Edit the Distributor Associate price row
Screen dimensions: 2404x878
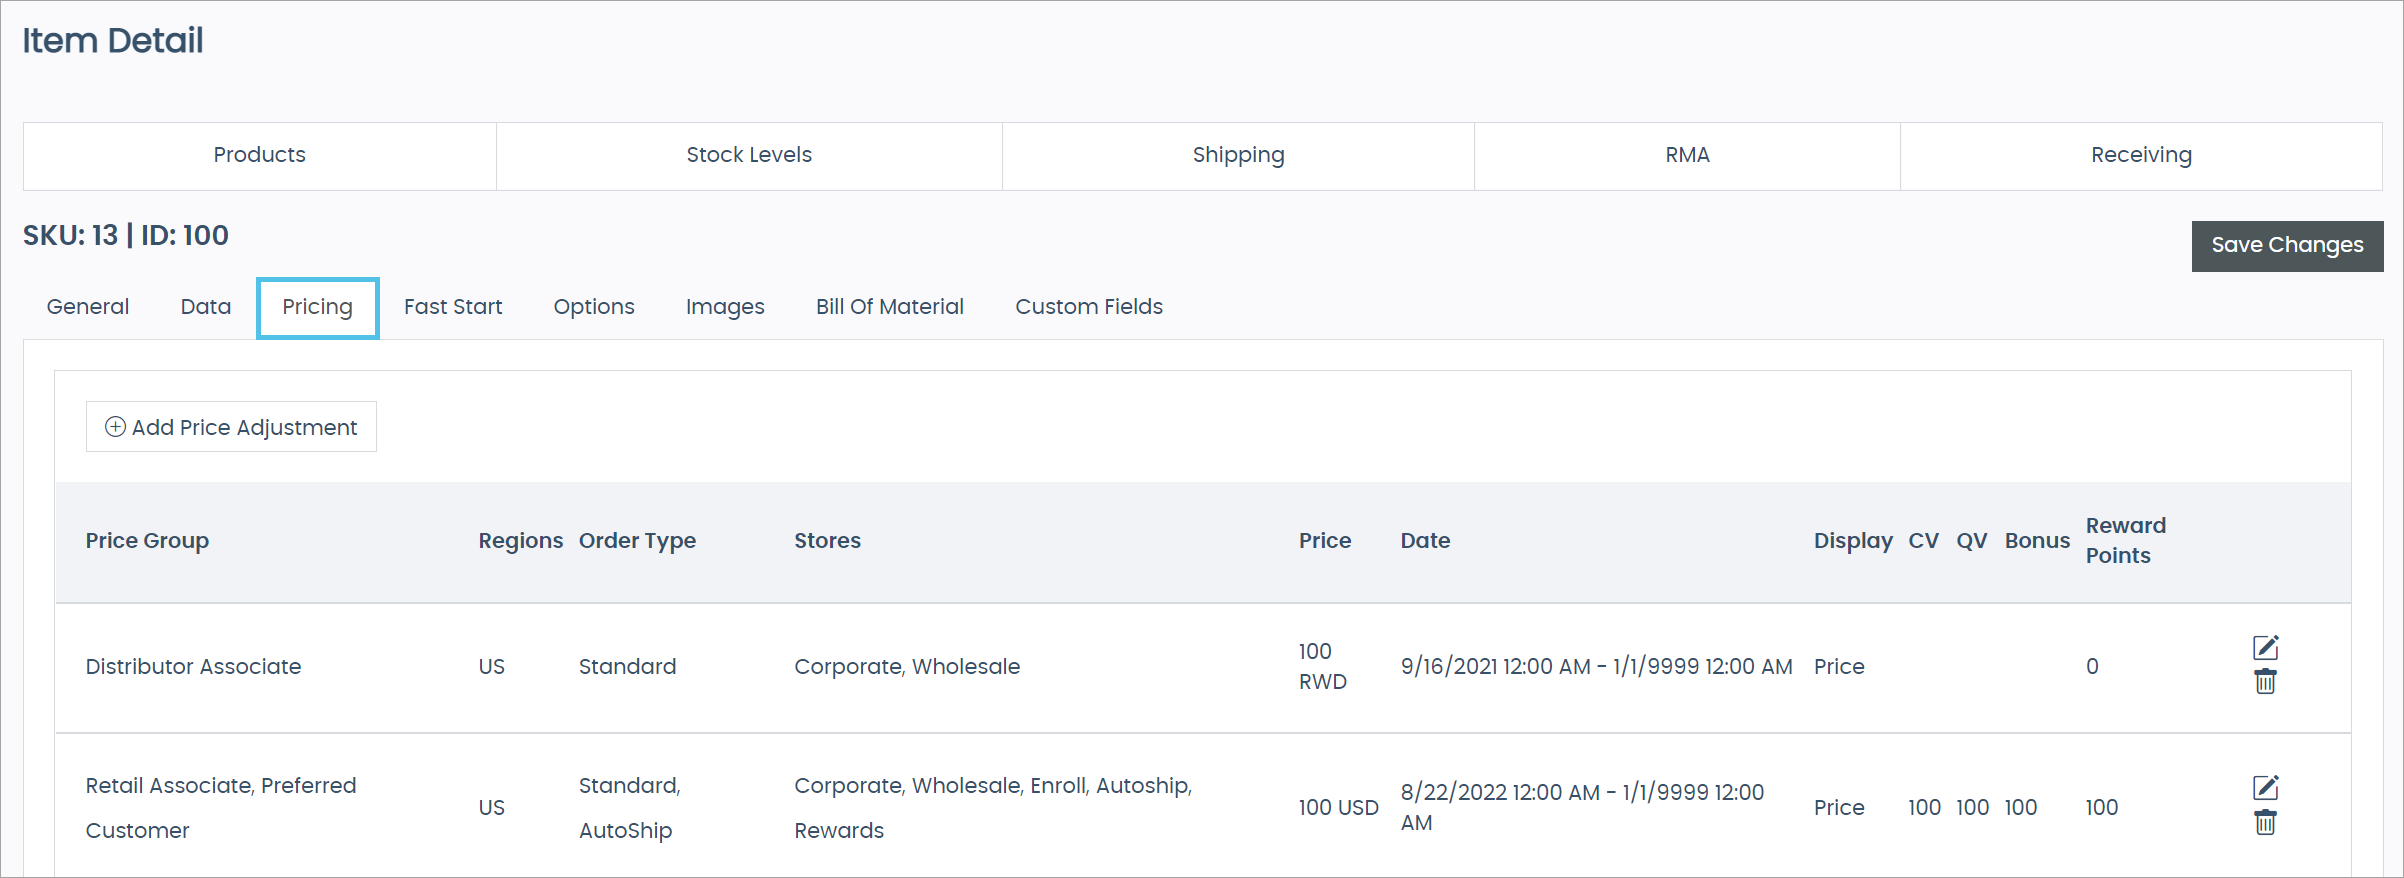click(2265, 647)
